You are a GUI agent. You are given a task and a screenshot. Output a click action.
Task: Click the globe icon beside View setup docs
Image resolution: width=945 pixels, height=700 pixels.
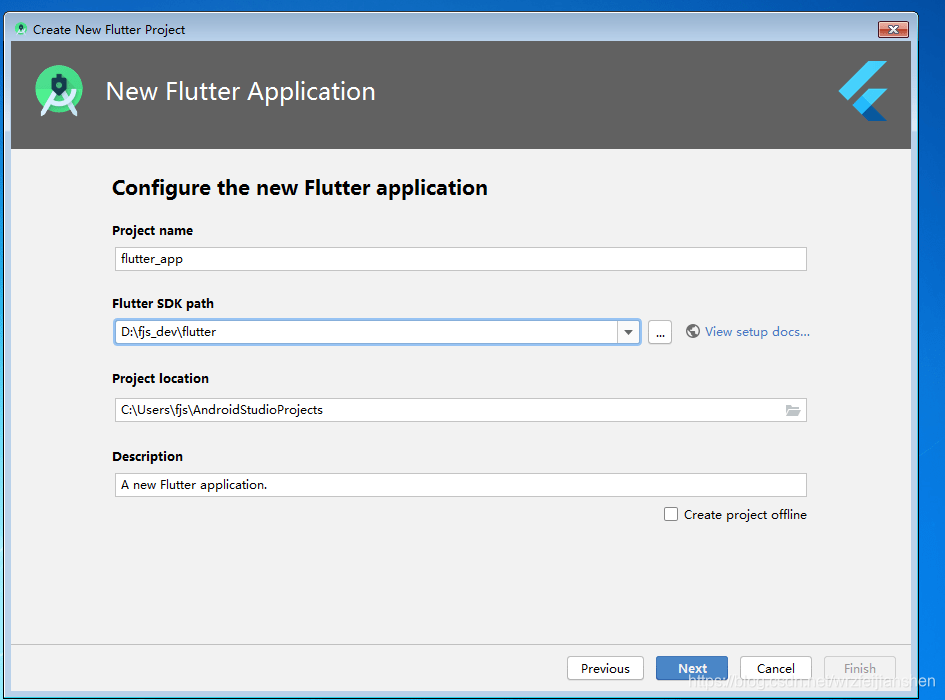692,332
